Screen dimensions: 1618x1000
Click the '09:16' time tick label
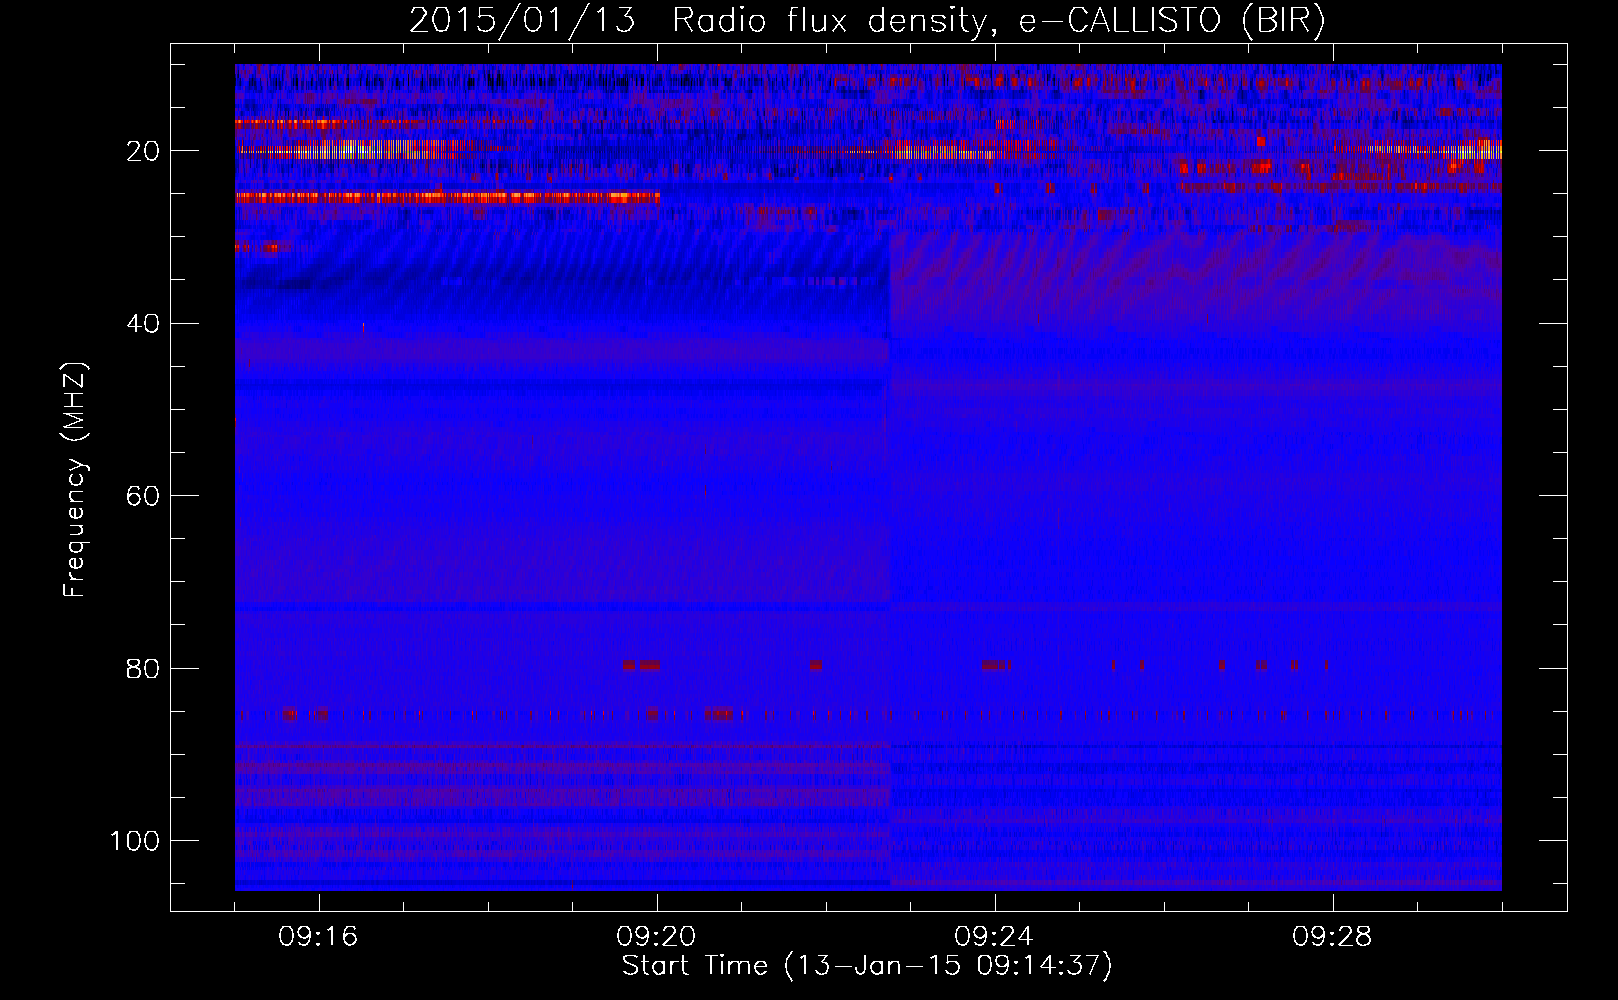tap(318, 937)
